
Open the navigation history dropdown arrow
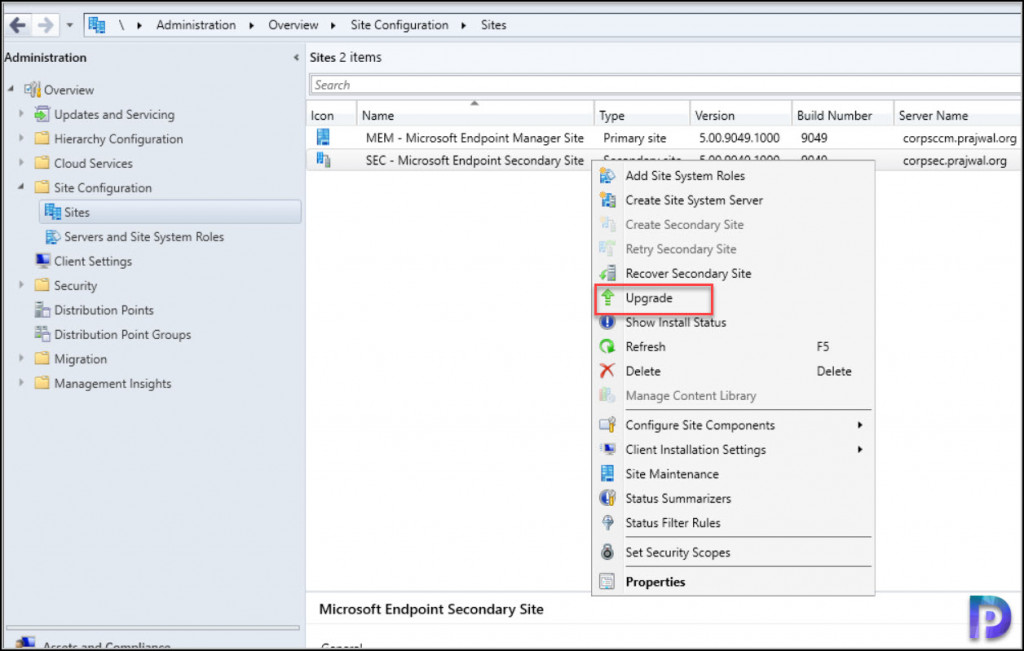pos(69,25)
